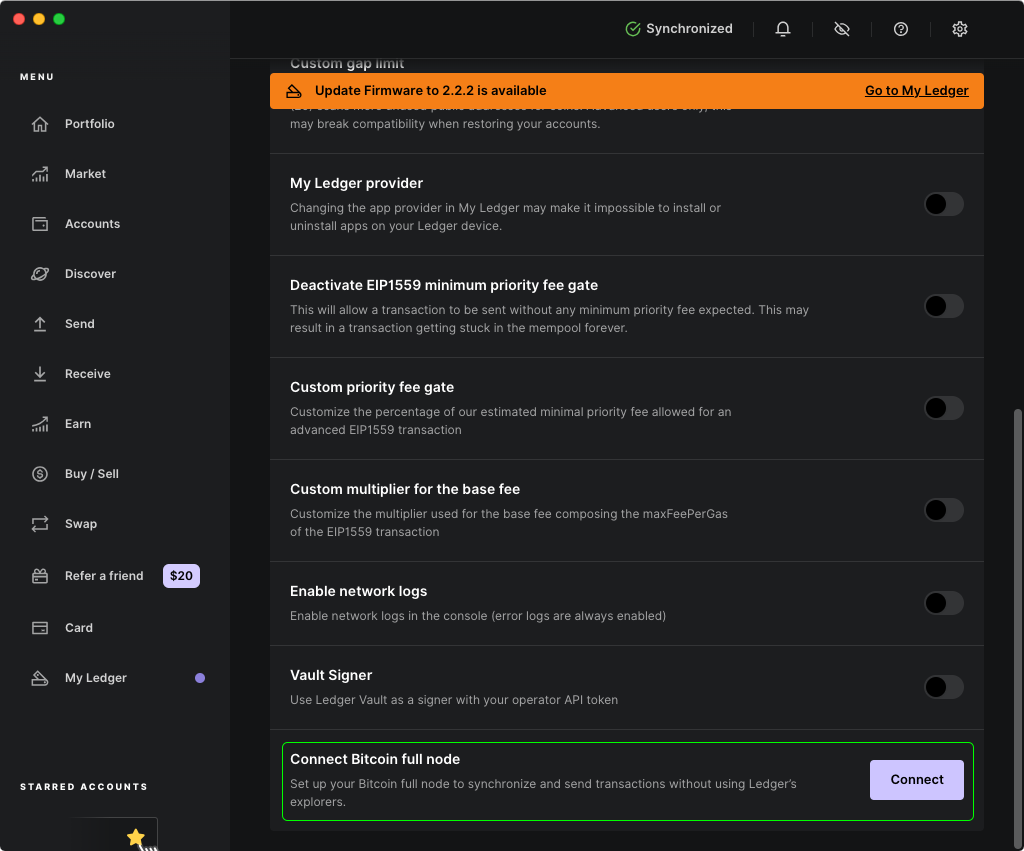Go to Swap in the menu

[81, 524]
